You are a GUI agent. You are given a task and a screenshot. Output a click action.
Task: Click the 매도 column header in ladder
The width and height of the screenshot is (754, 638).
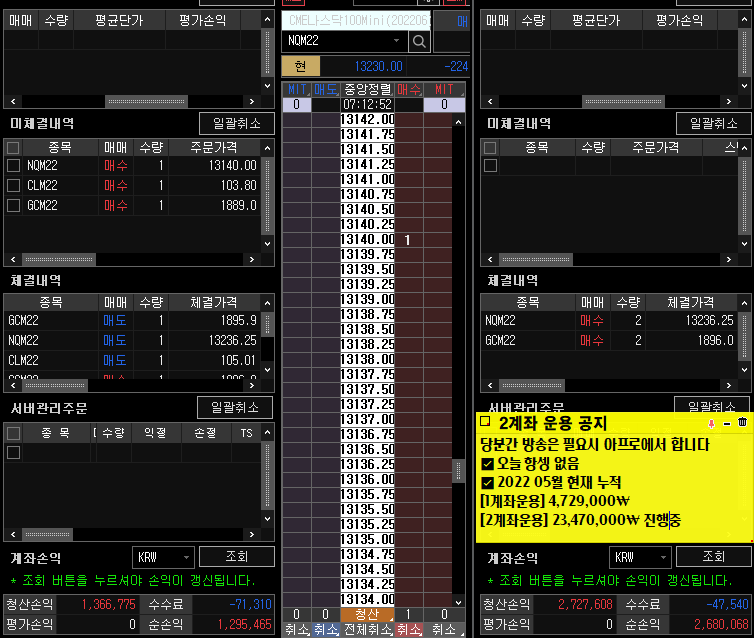tap(326, 89)
